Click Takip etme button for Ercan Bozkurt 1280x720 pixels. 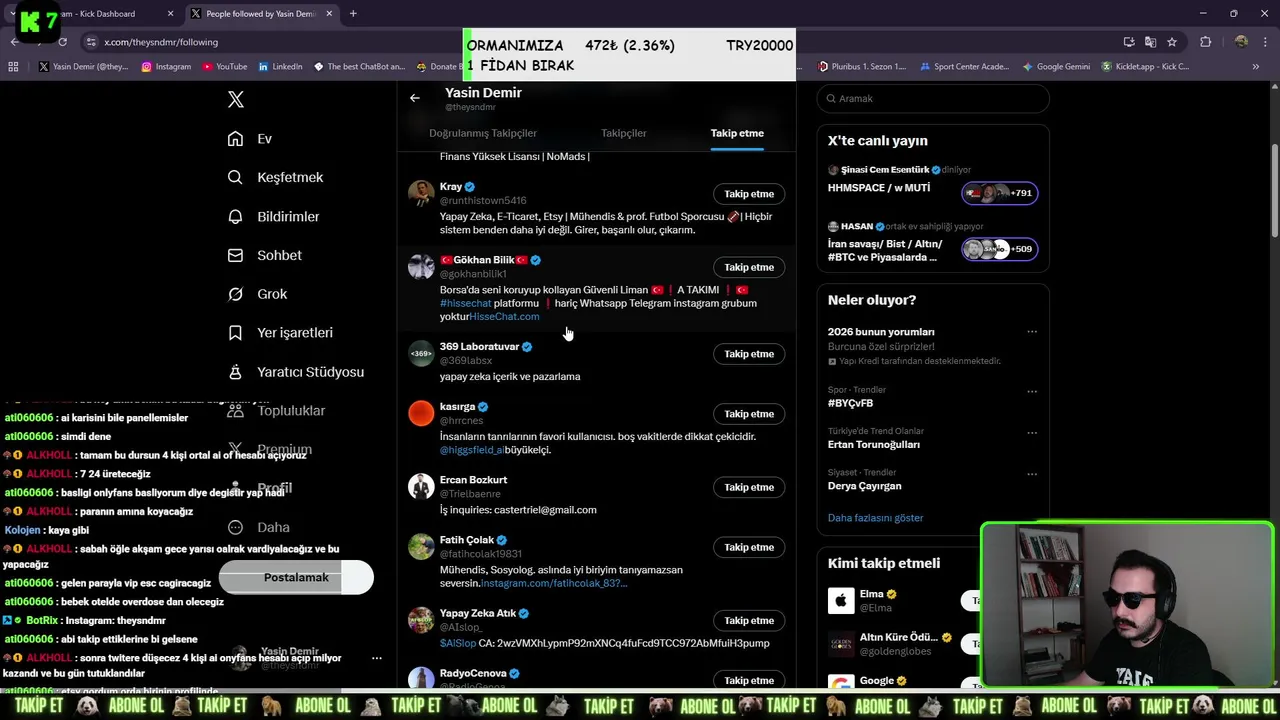(x=749, y=487)
